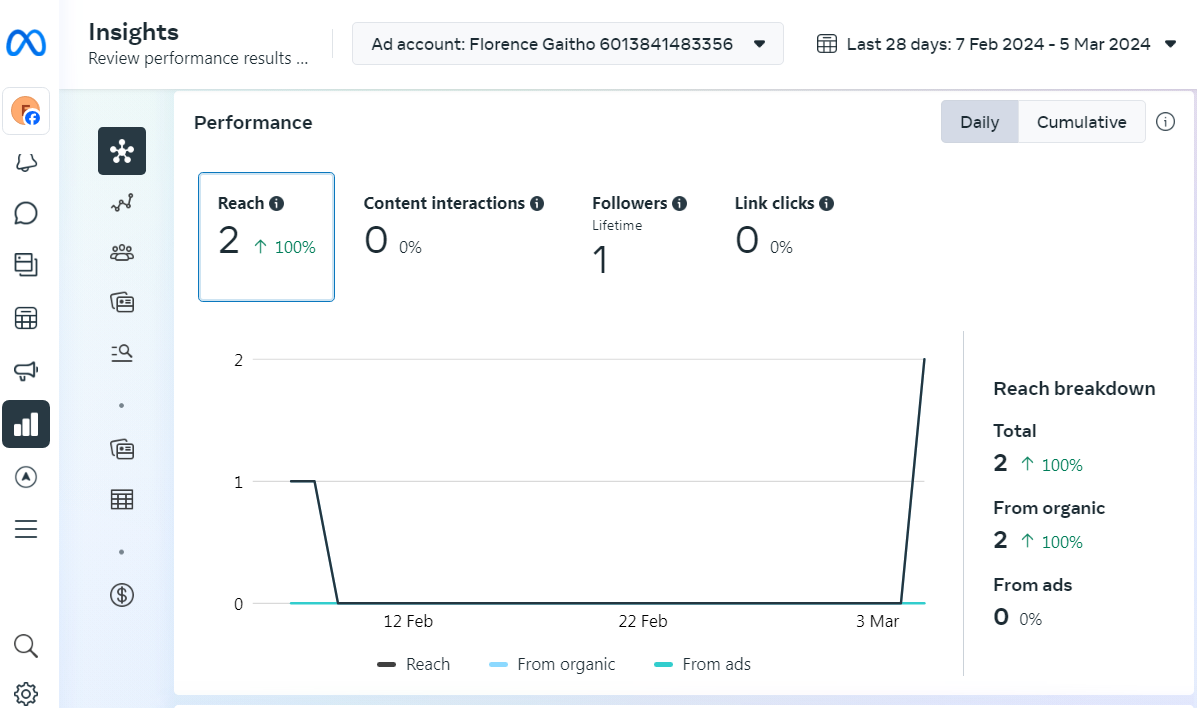Open Audience insights with the people icon
1197x708 pixels.
click(x=121, y=252)
